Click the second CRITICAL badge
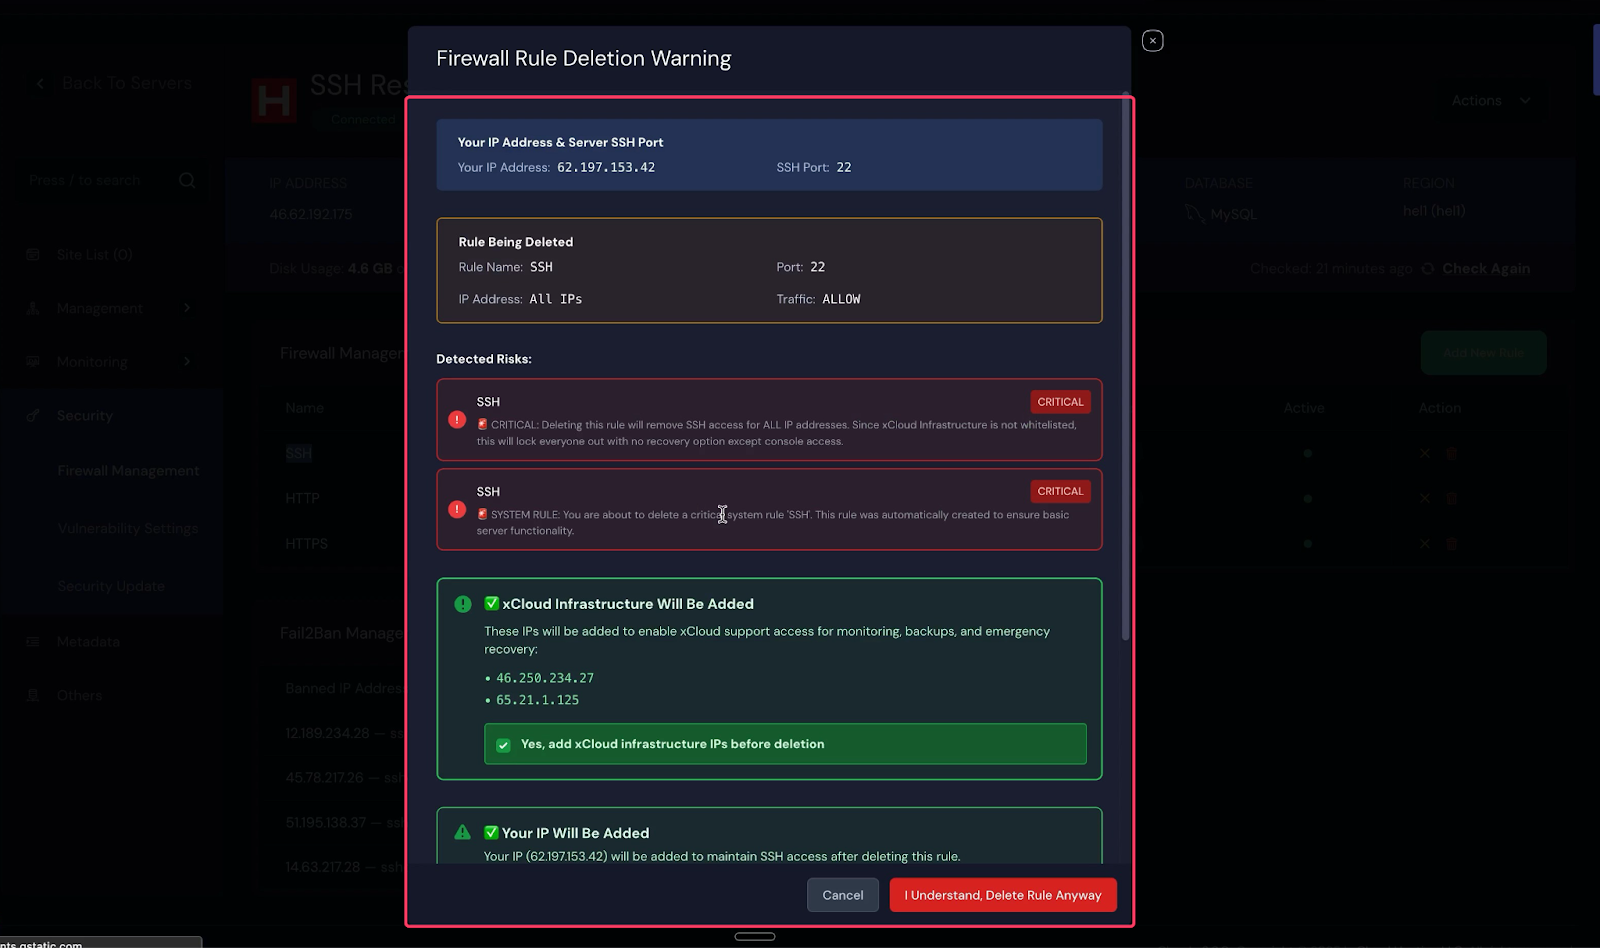1600x948 pixels. [1060, 491]
